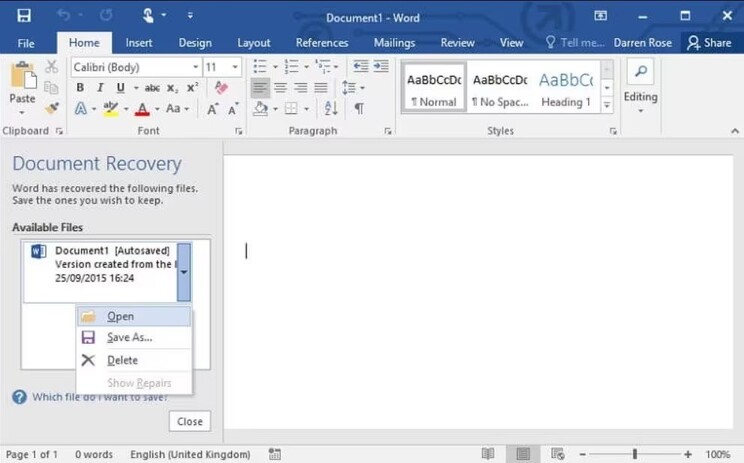Toggle Show/Hide paragraph marks
The image size is (744, 463).
coord(359,109)
